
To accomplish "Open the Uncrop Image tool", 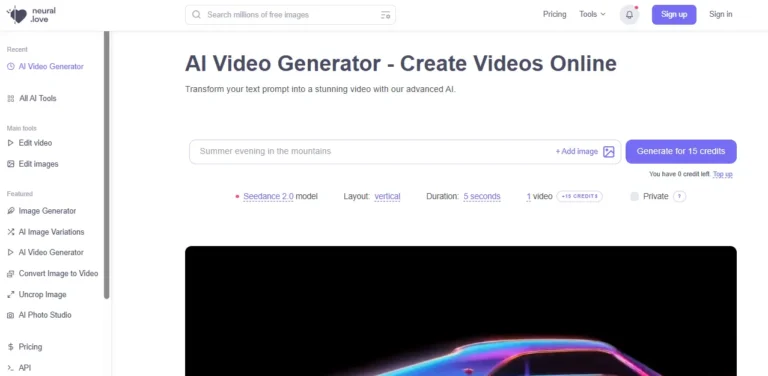I will [x=42, y=295].
